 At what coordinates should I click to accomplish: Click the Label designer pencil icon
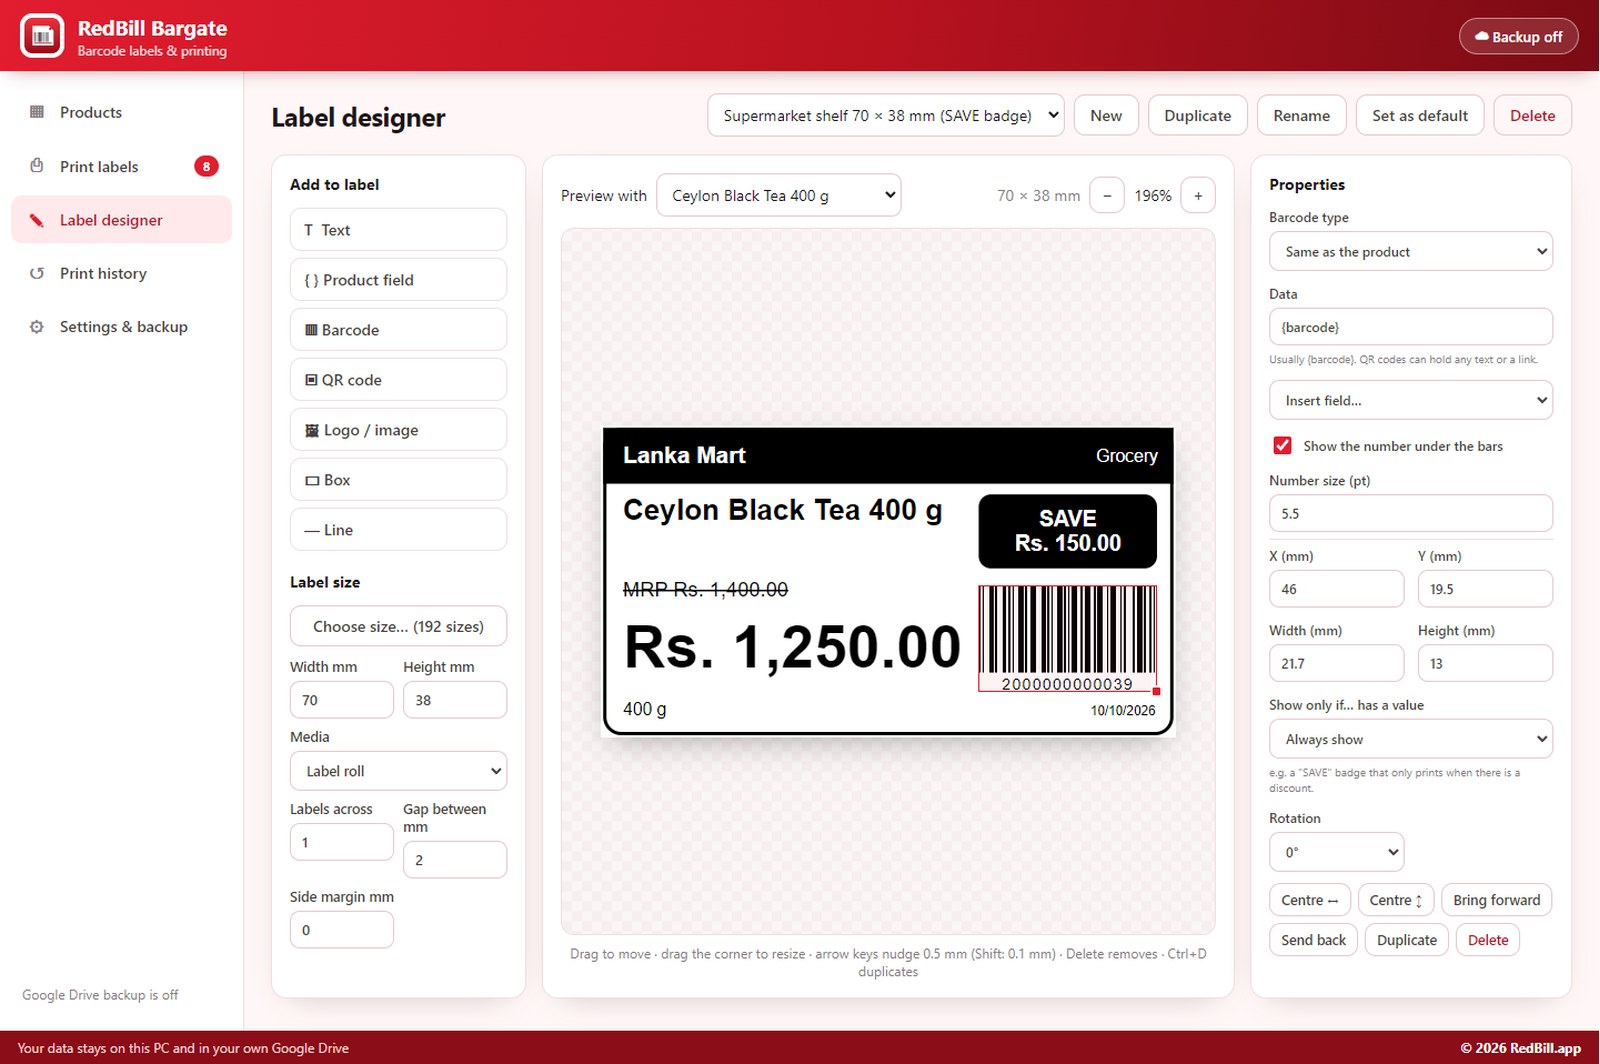coord(37,220)
